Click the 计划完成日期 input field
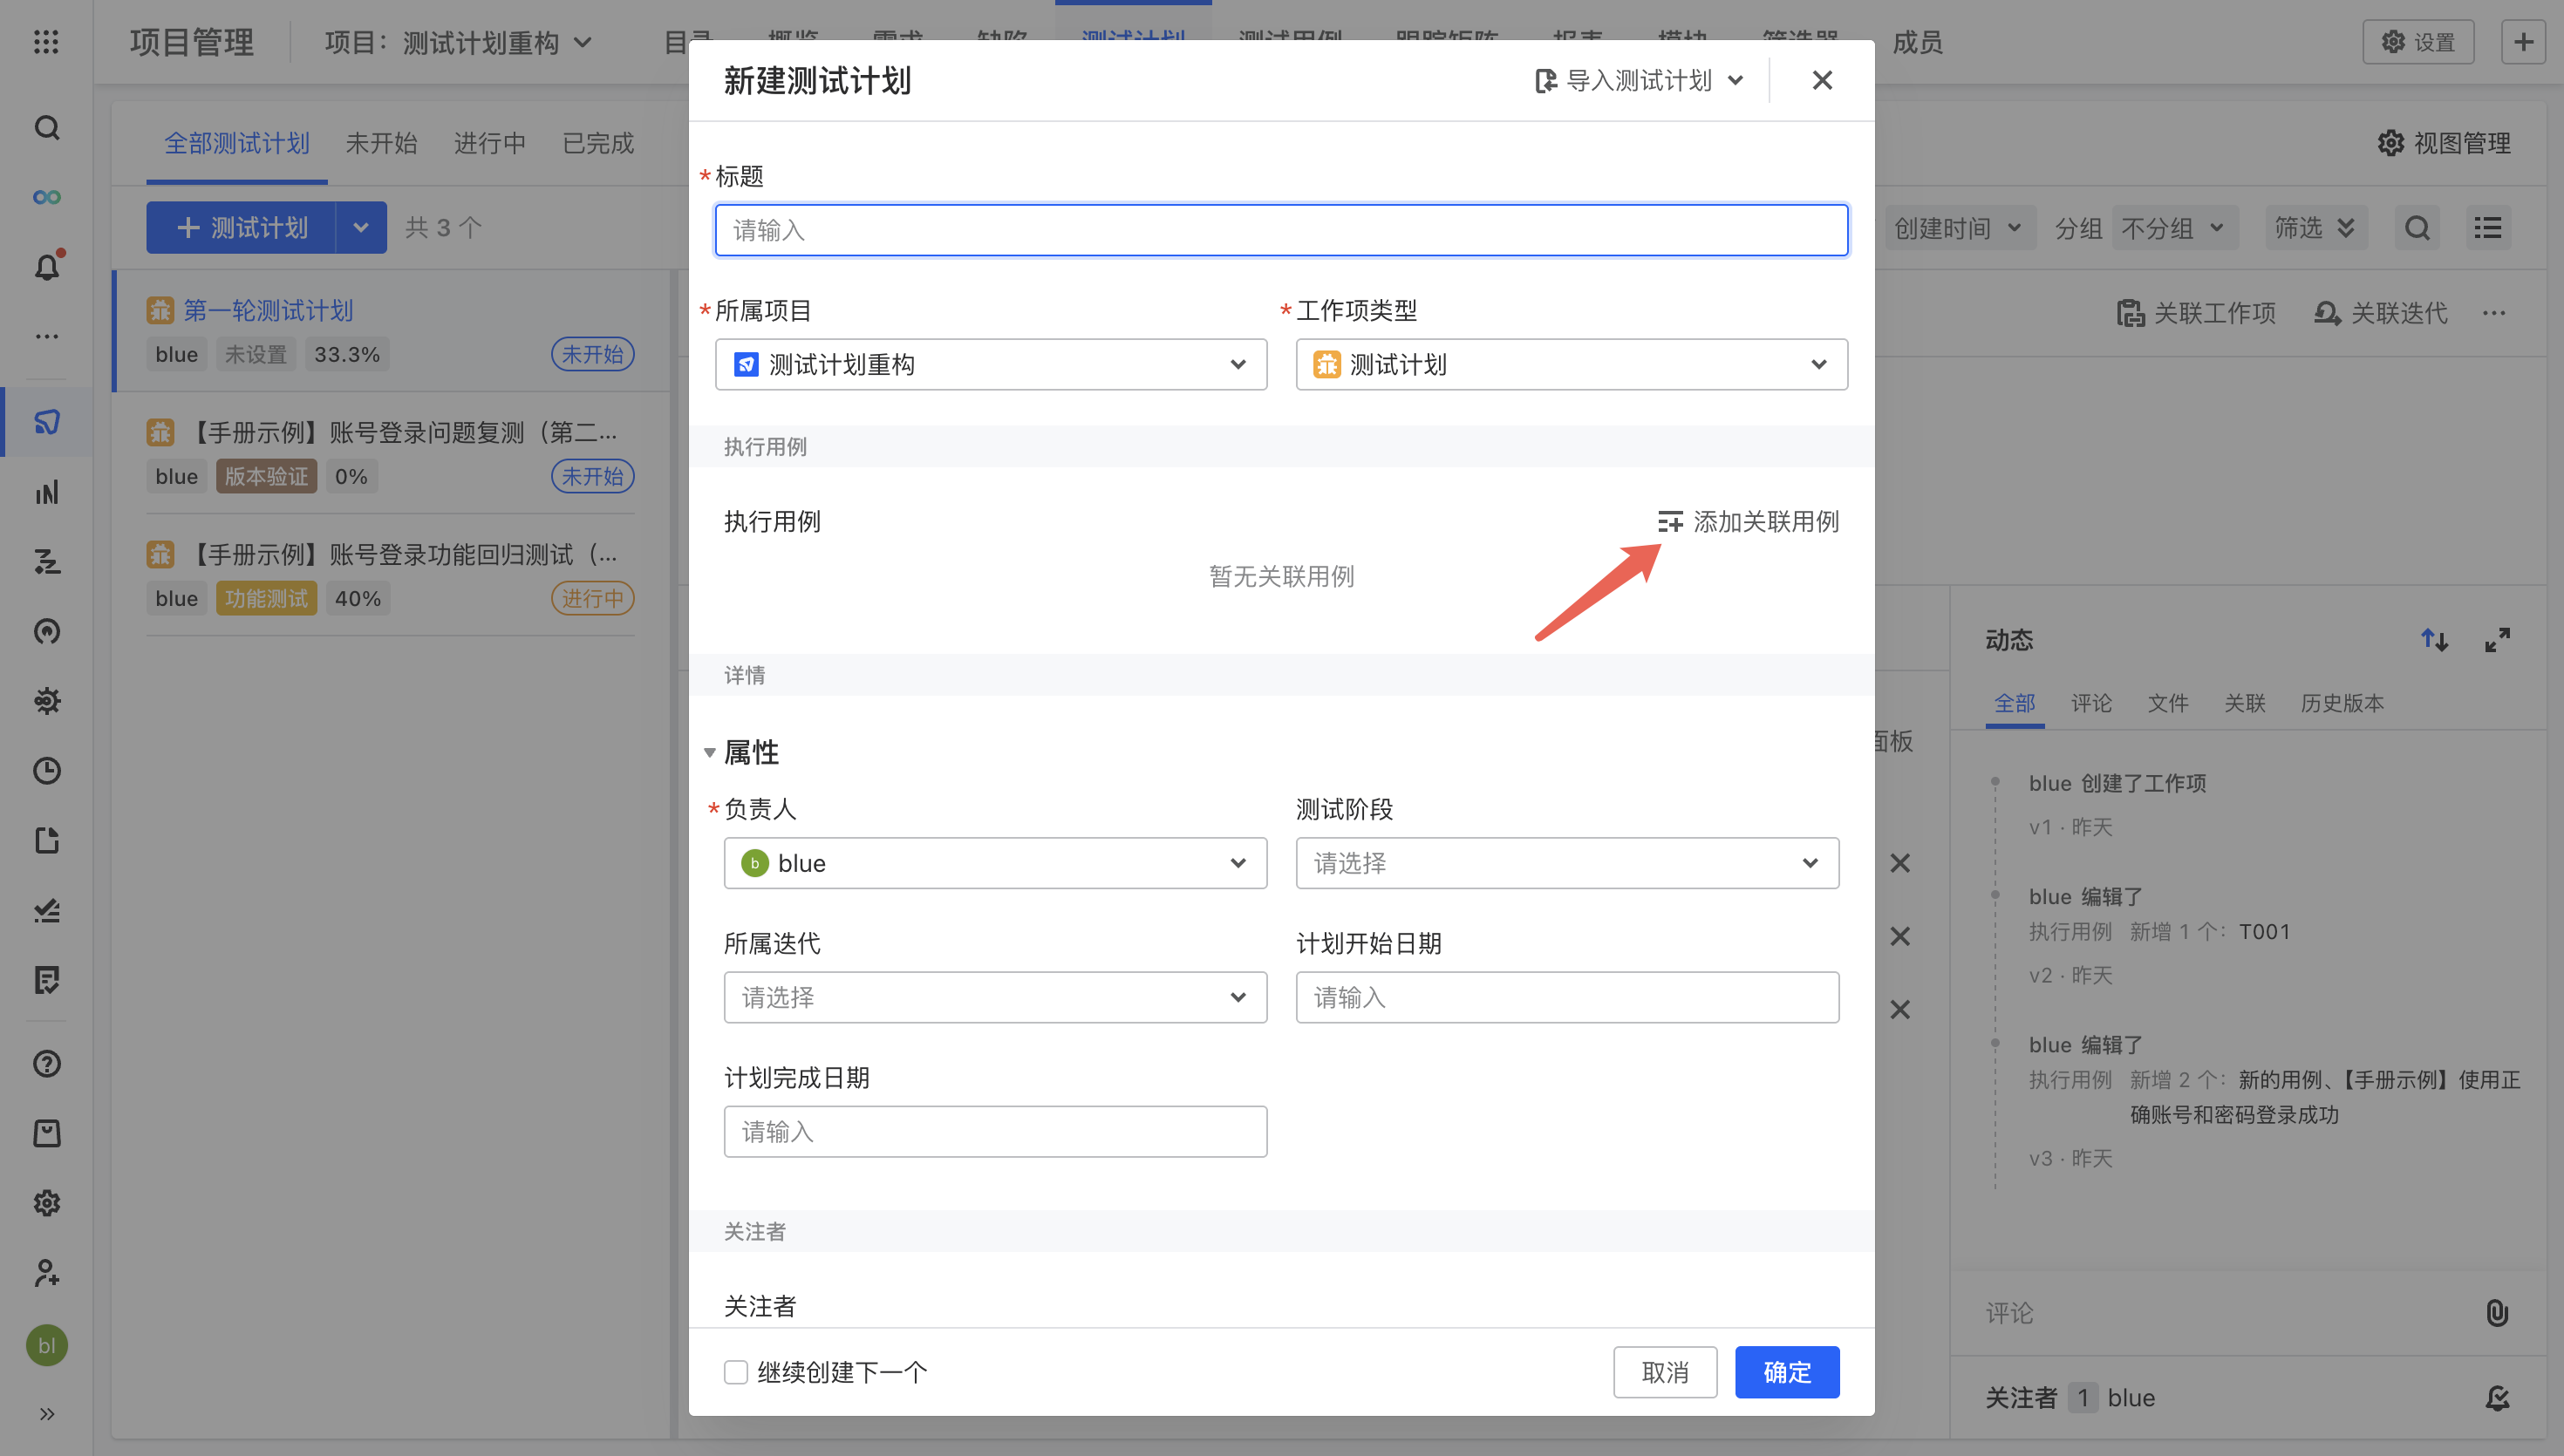 coord(995,1131)
